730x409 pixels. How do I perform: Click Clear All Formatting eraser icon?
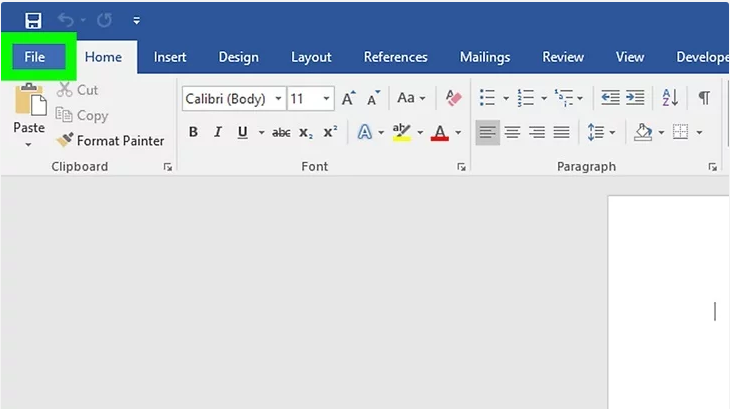click(x=453, y=98)
